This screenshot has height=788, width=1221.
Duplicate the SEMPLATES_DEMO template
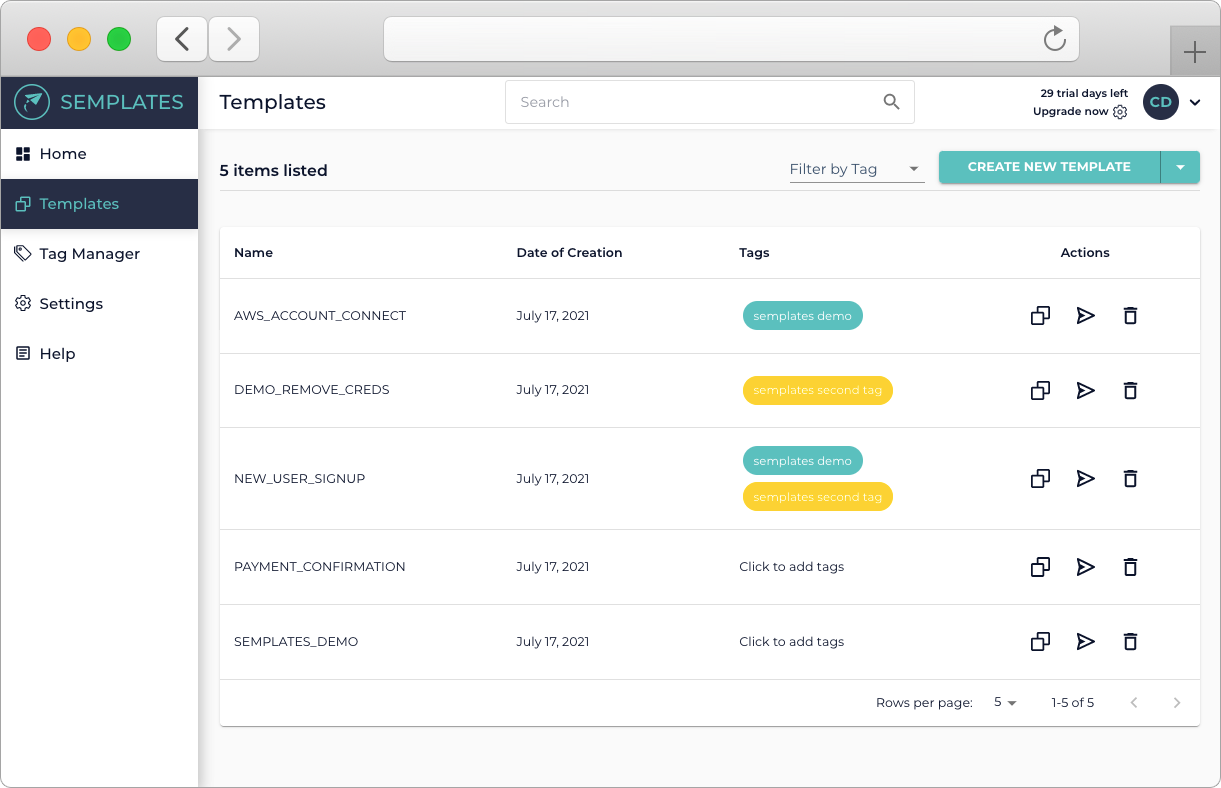click(1040, 642)
